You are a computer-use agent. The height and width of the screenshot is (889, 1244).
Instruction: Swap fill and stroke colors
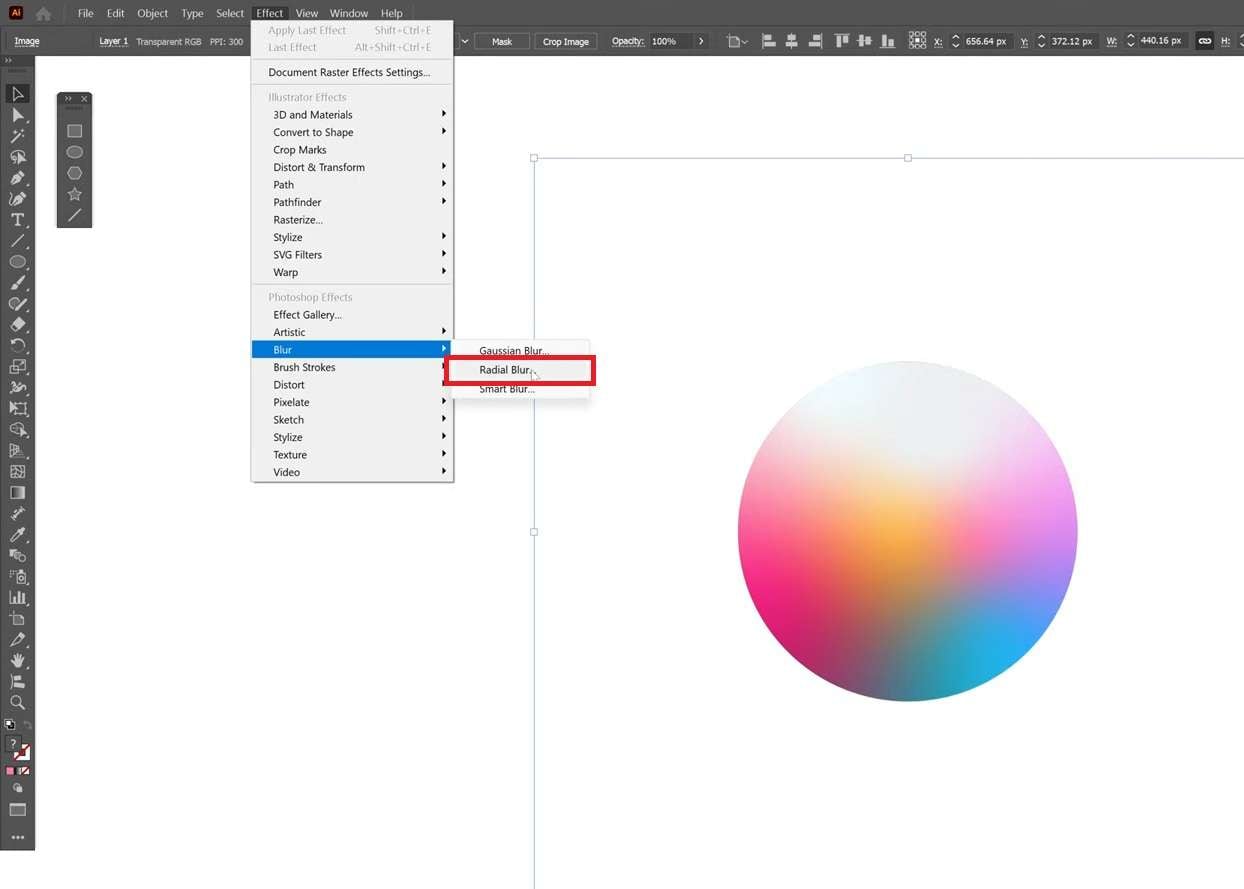(28, 724)
